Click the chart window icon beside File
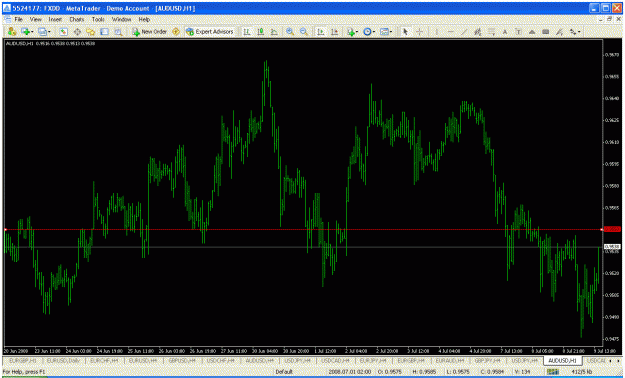Viewport: 625px width, 378px height. pyautogui.click(x=8, y=19)
